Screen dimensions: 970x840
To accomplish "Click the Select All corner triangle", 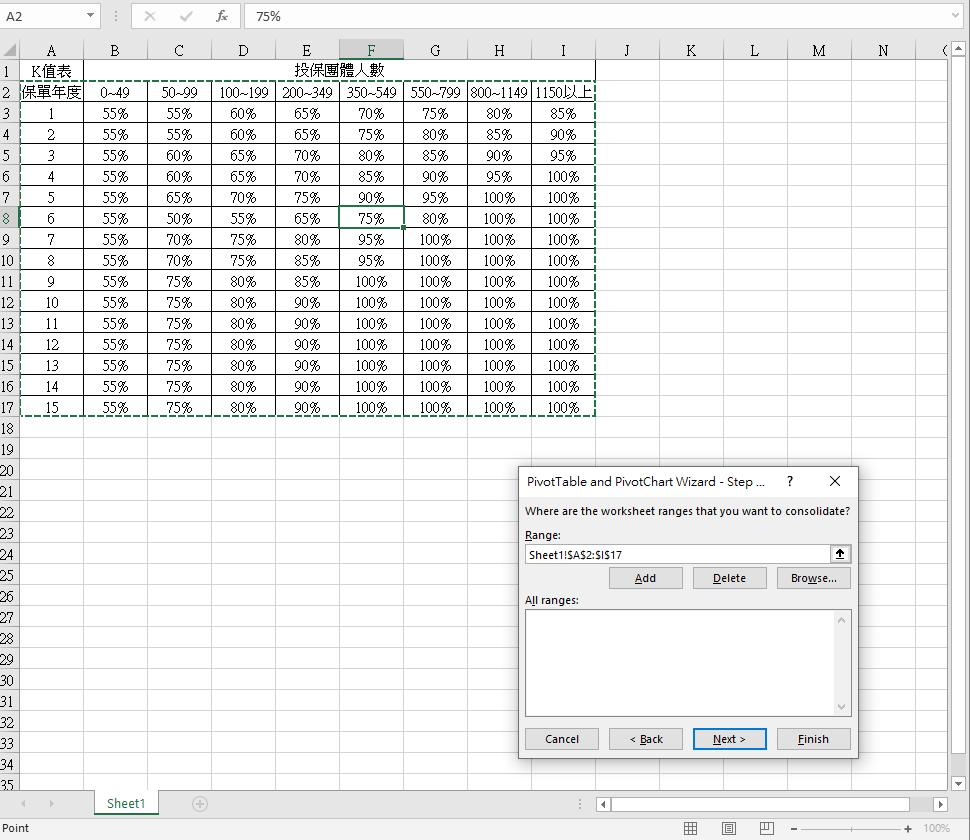I will [10, 50].
